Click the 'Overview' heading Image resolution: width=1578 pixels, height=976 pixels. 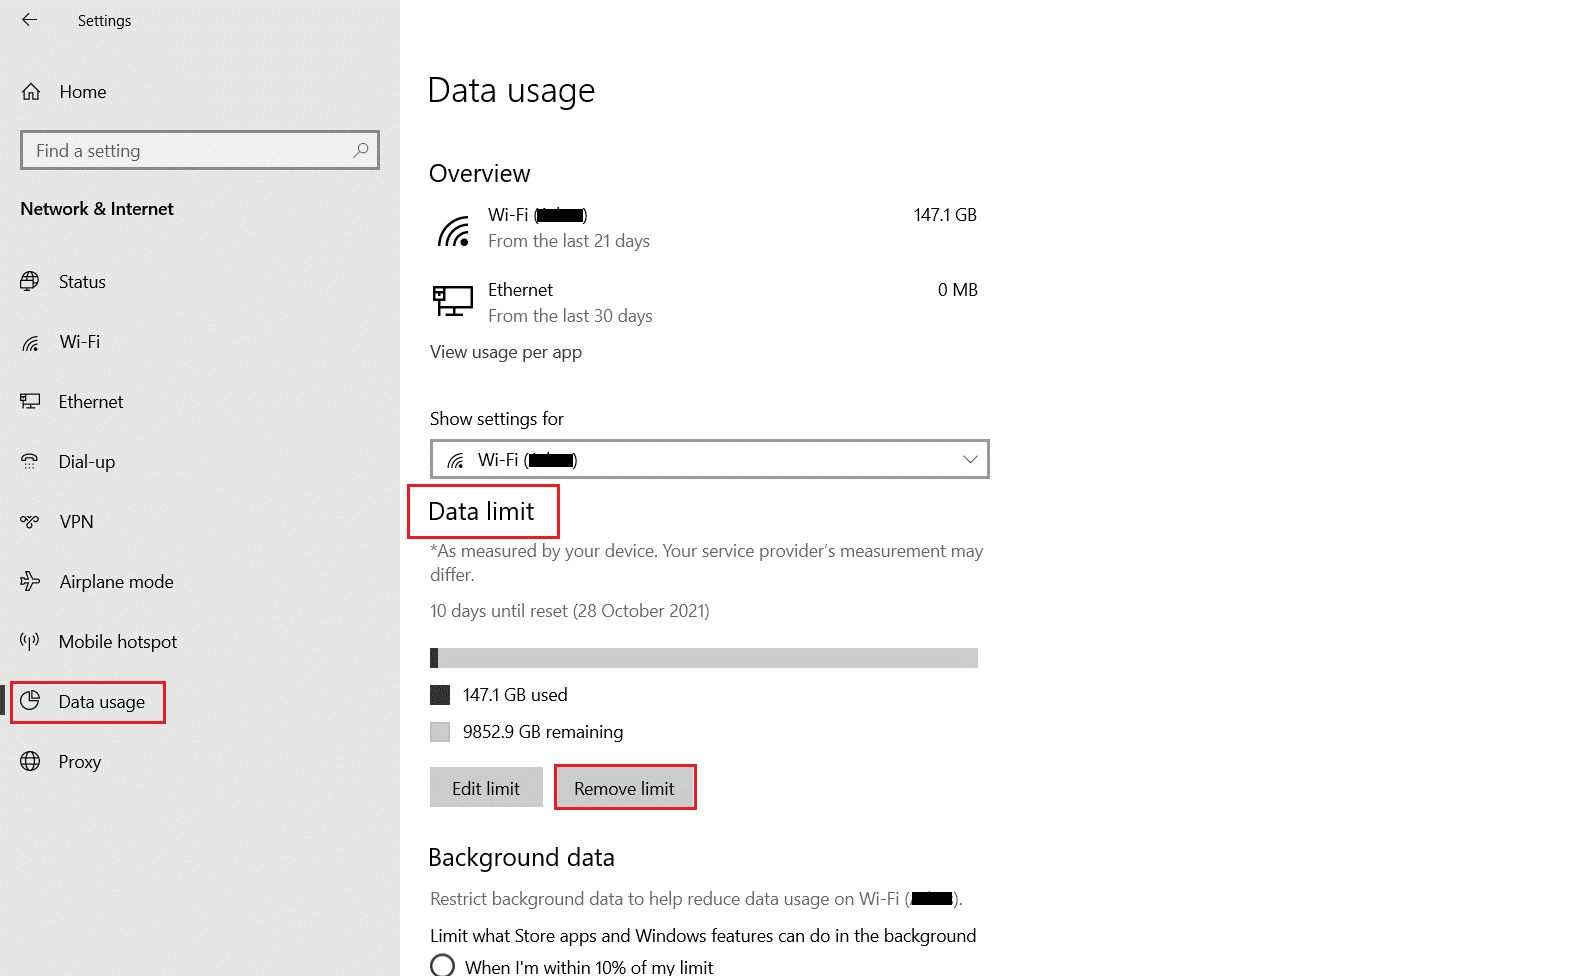click(480, 174)
